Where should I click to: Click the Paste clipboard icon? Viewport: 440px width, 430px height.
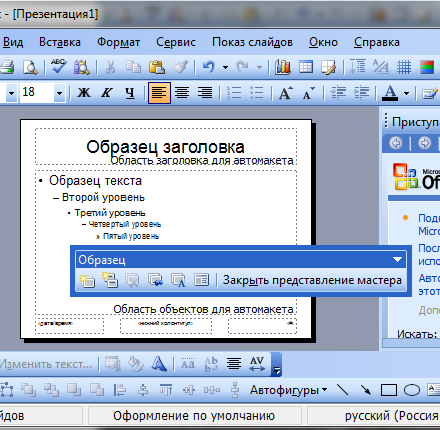click(x=157, y=67)
